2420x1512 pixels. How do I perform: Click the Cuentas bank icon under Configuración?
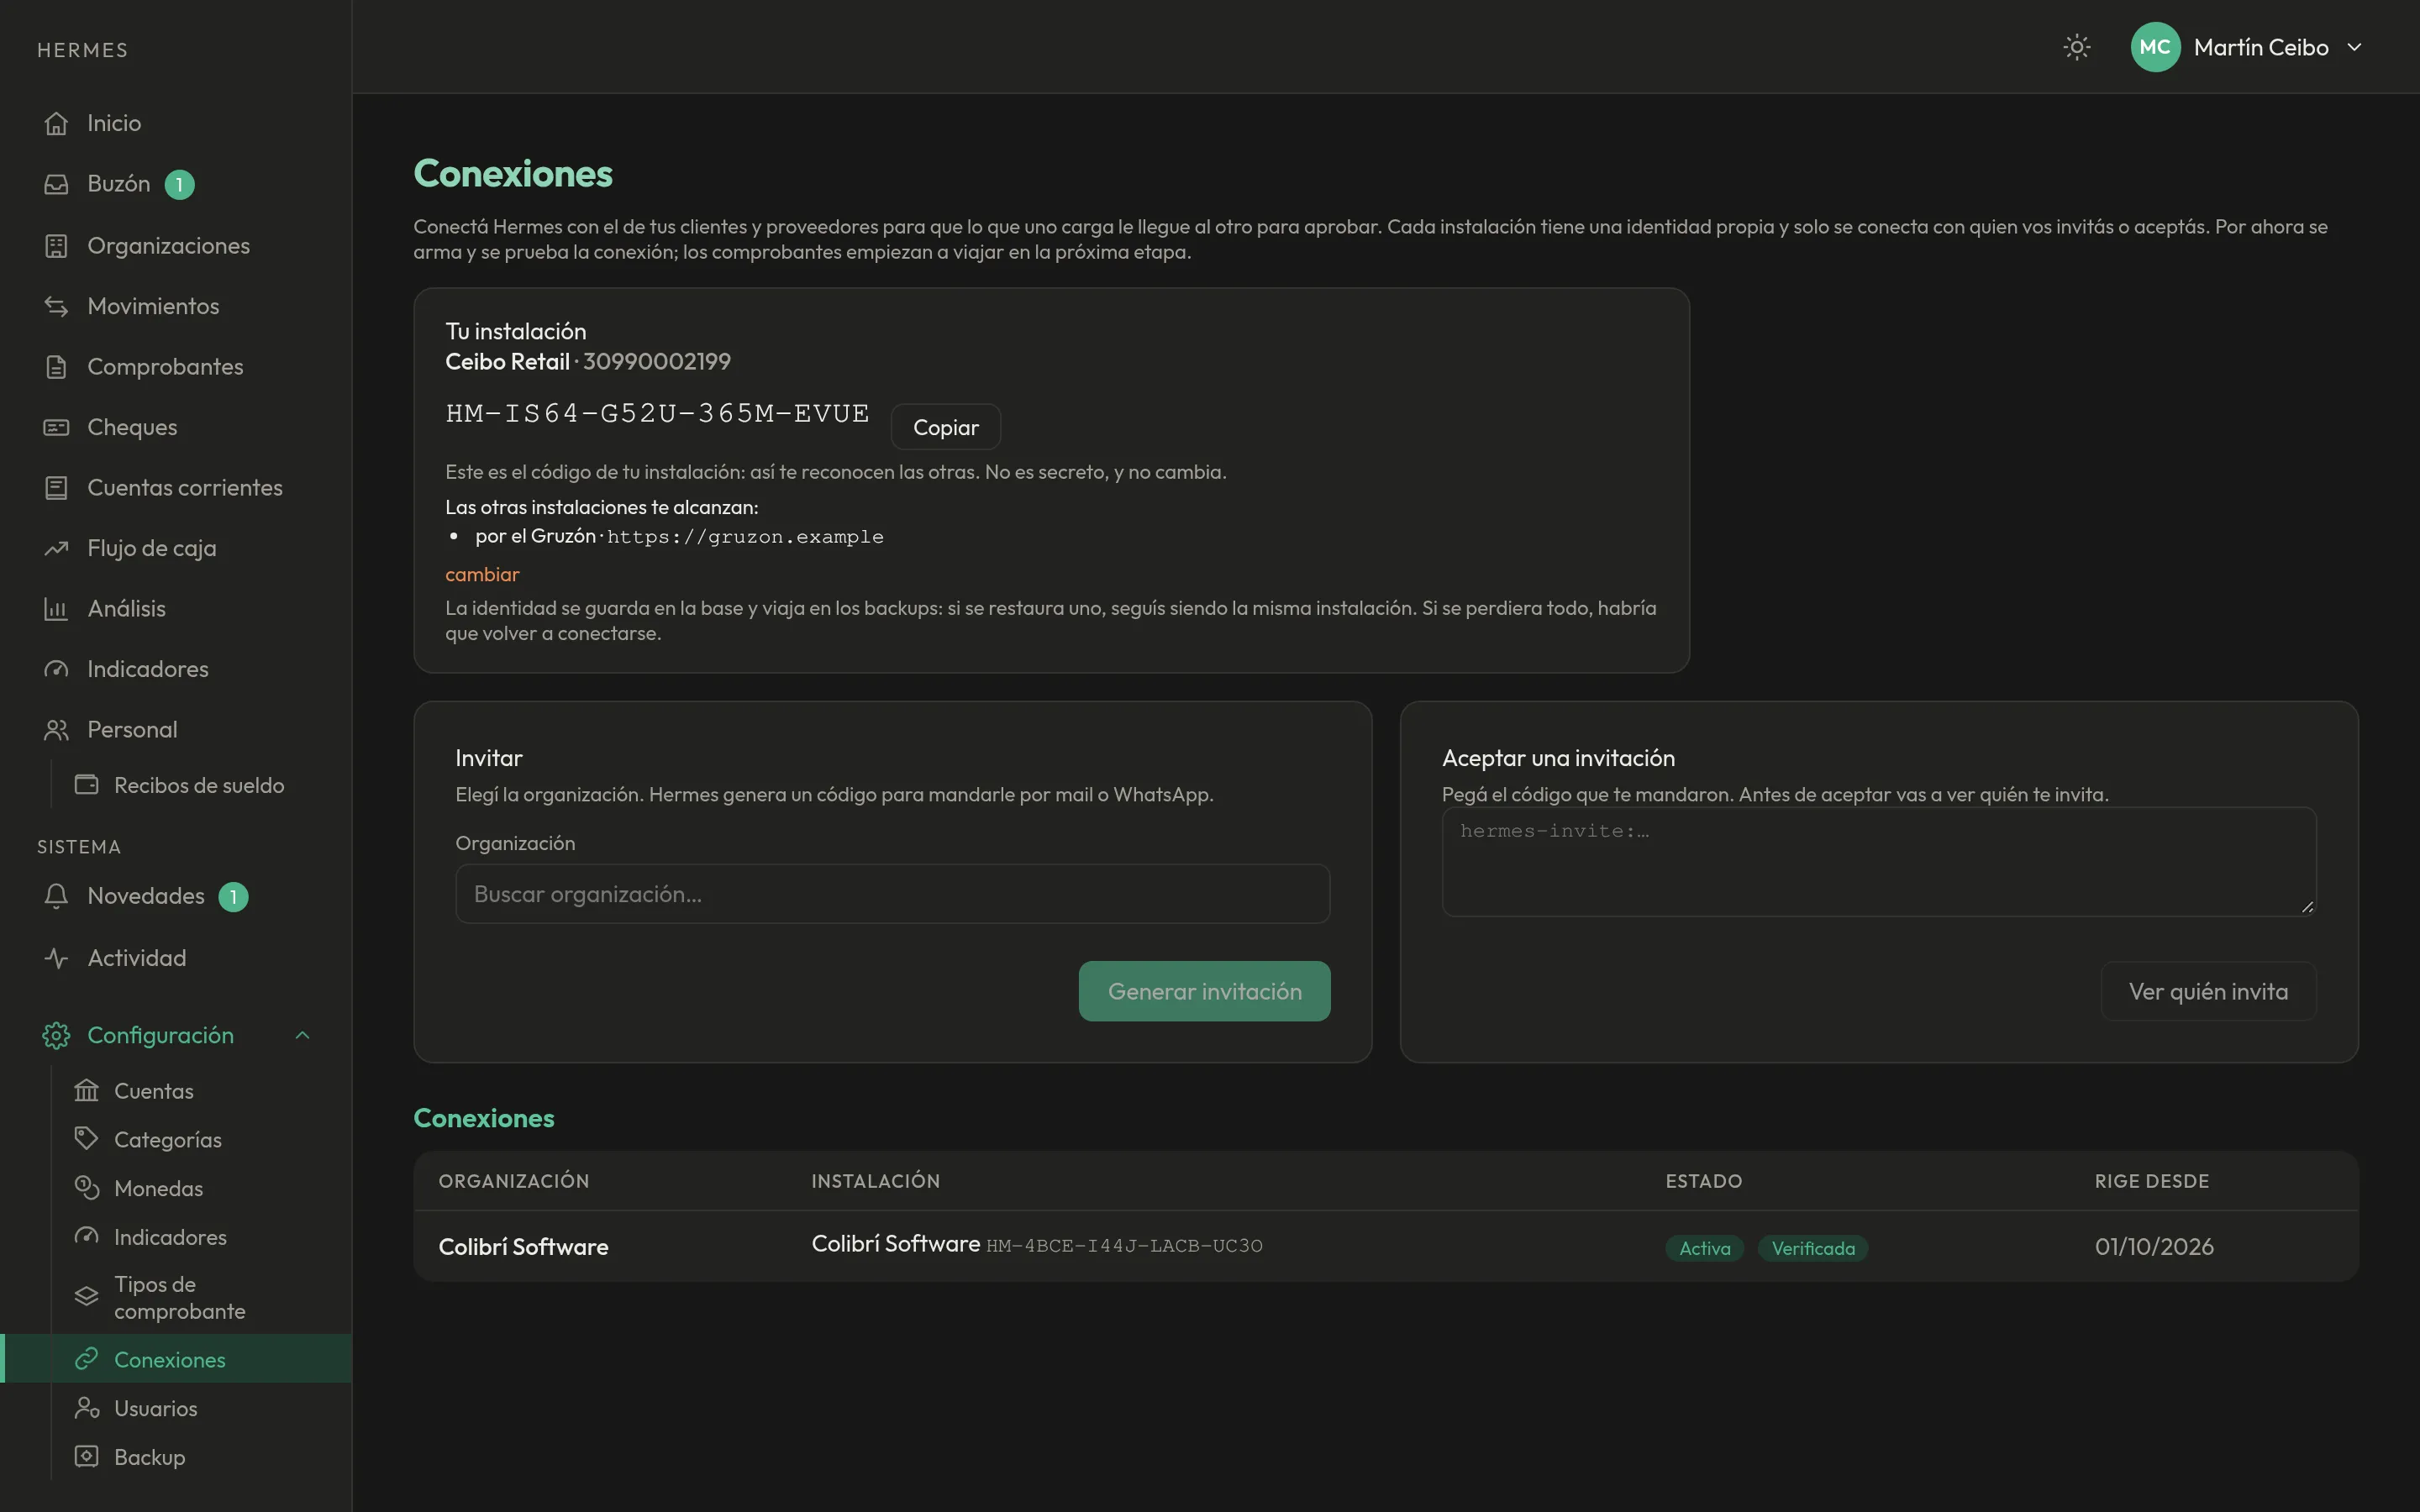[87, 1090]
